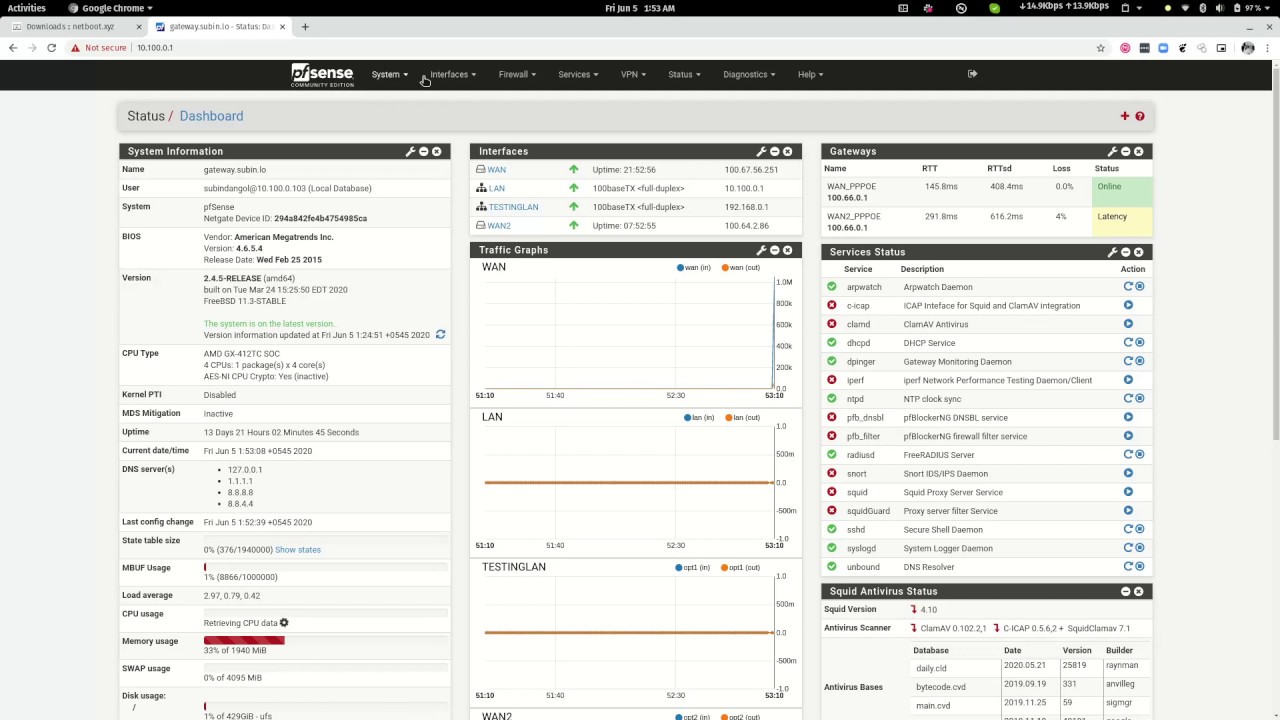Open the GNOME Activities overview
1280x720 pixels.
click(x=27, y=8)
